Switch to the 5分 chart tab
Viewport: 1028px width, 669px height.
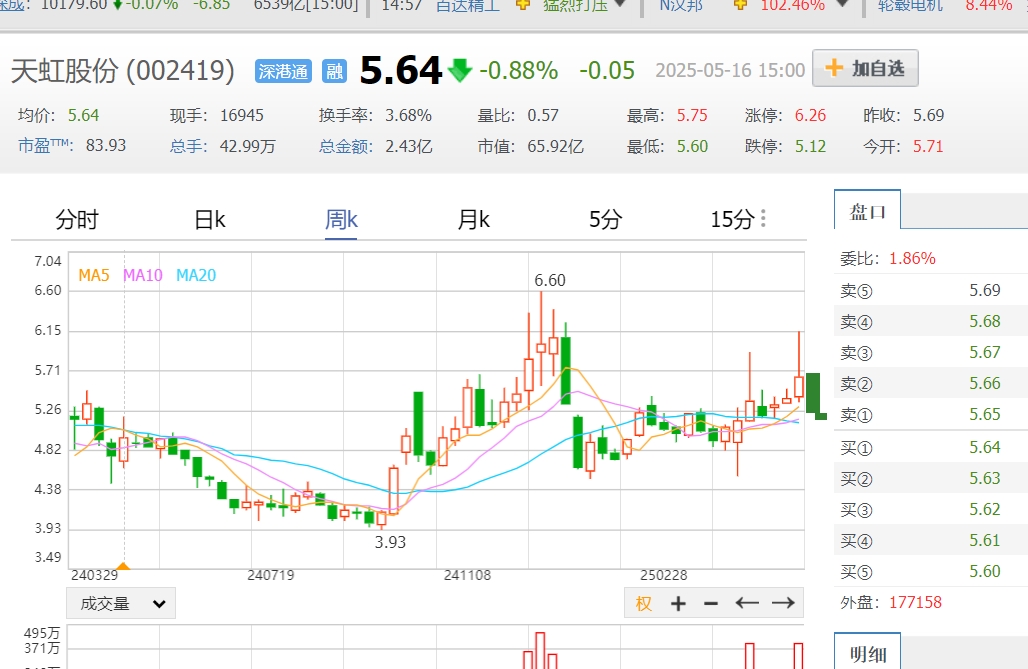605,219
